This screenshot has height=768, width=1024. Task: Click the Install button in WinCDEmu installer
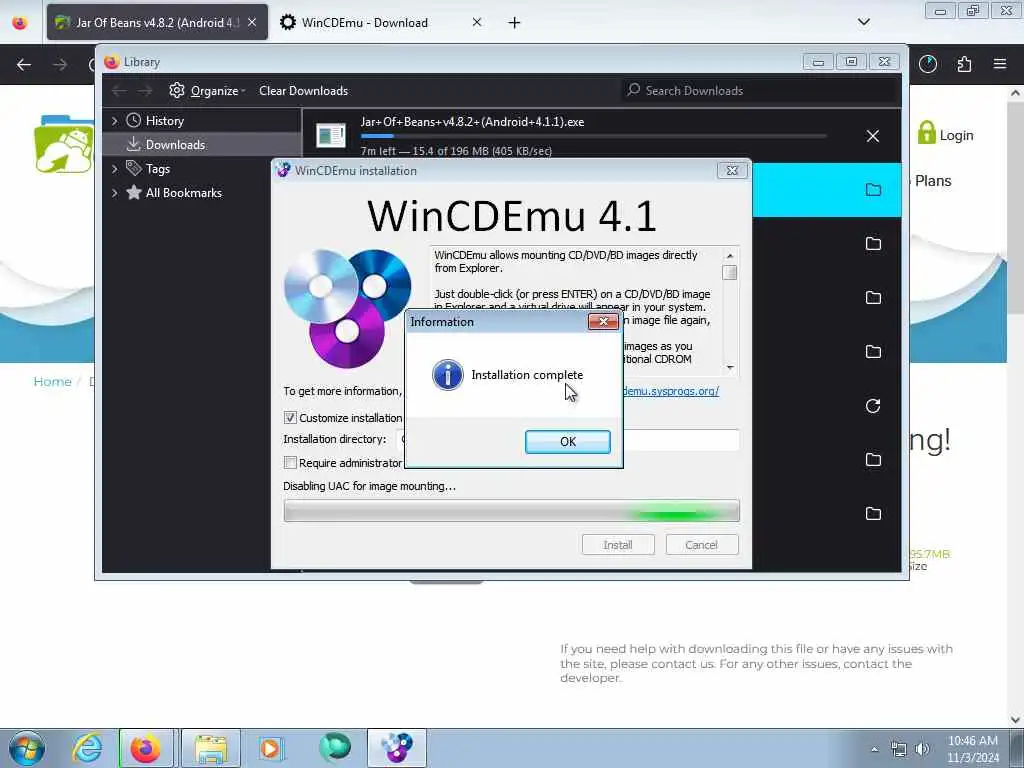(x=617, y=545)
